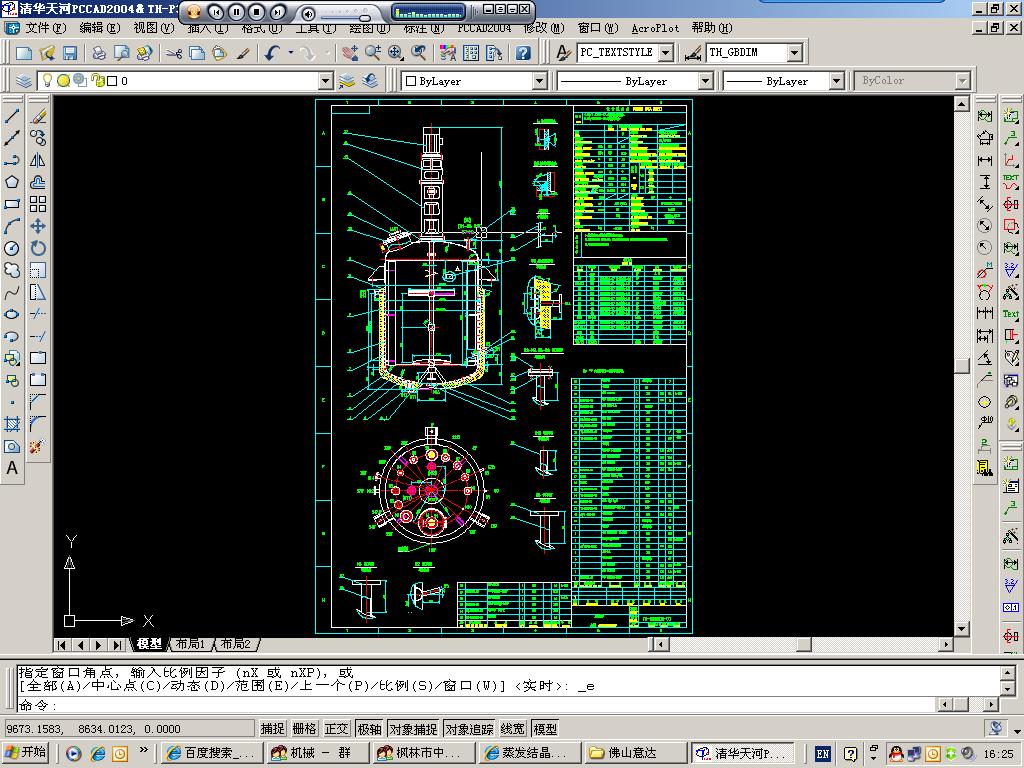Select the Spline tool
The width and height of the screenshot is (1024, 768).
point(12,293)
